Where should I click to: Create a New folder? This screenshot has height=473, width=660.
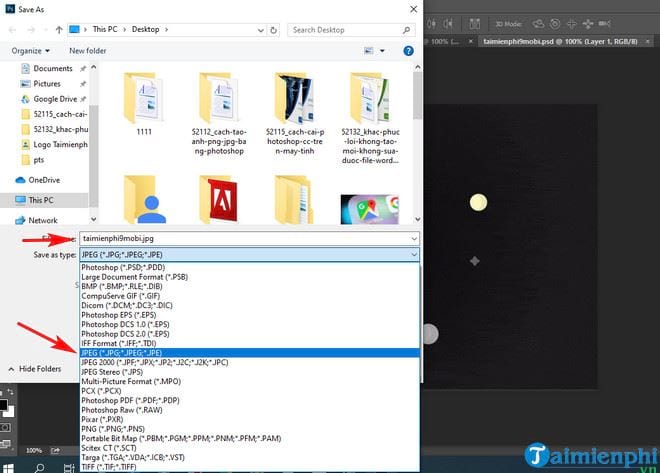pos(88,51)
